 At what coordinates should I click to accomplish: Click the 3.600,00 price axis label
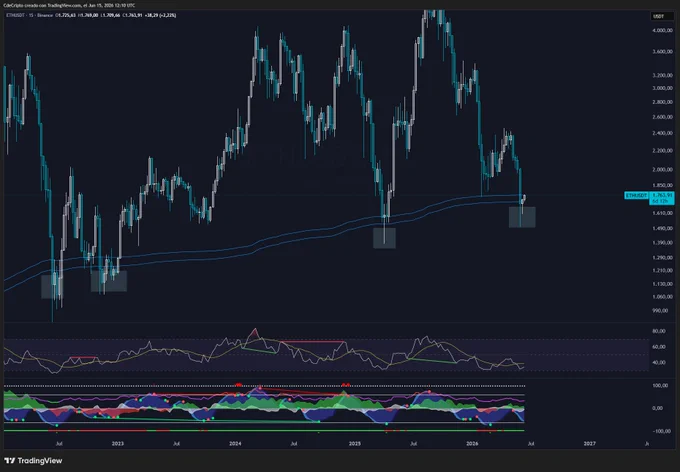tap(662, 52)
